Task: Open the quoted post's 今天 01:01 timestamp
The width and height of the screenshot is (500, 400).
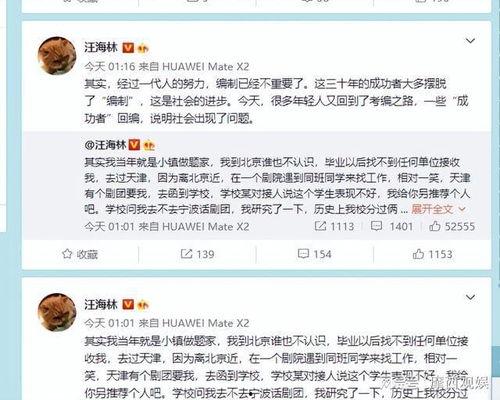Action: [x=110, y=227]
